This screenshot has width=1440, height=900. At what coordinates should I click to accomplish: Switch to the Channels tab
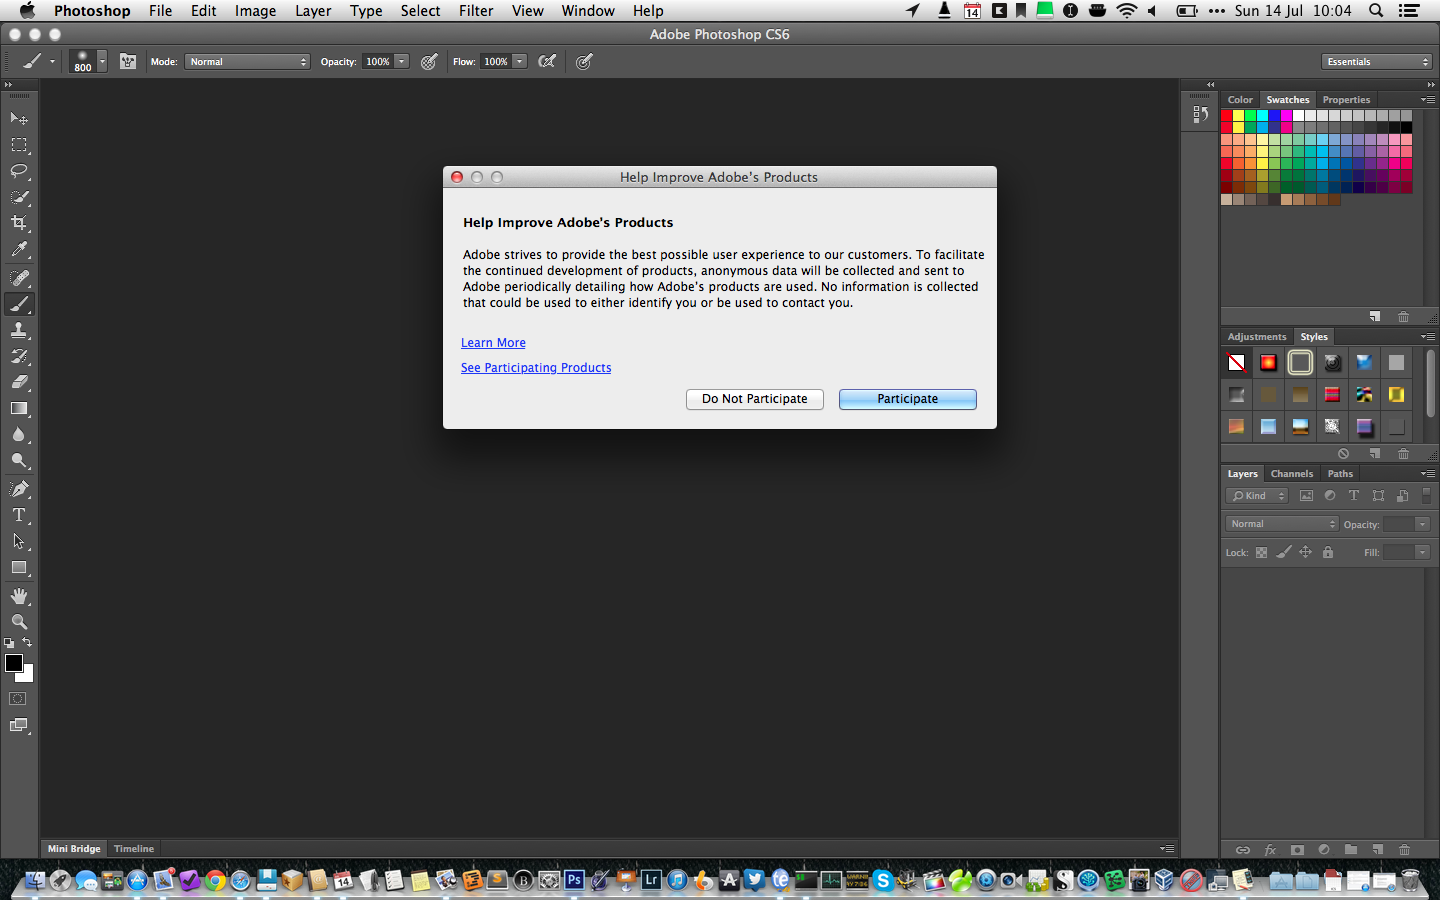point(1291,474)
